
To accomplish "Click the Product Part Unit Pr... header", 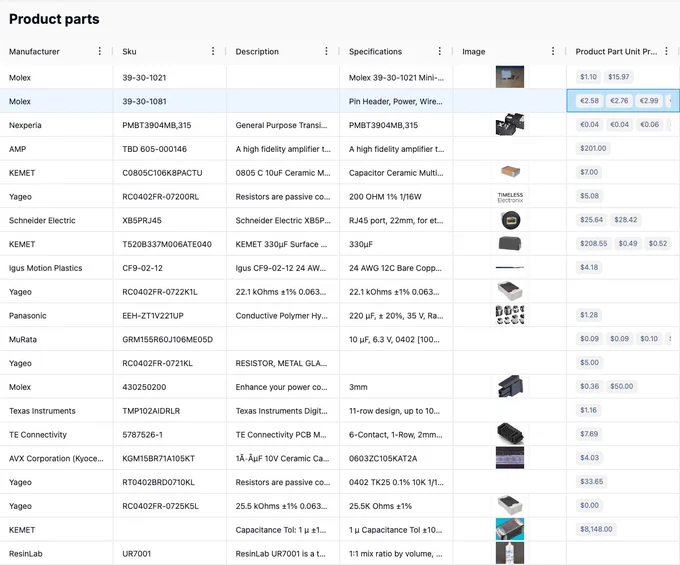I will pyautogui.click(x=616, y=52).
